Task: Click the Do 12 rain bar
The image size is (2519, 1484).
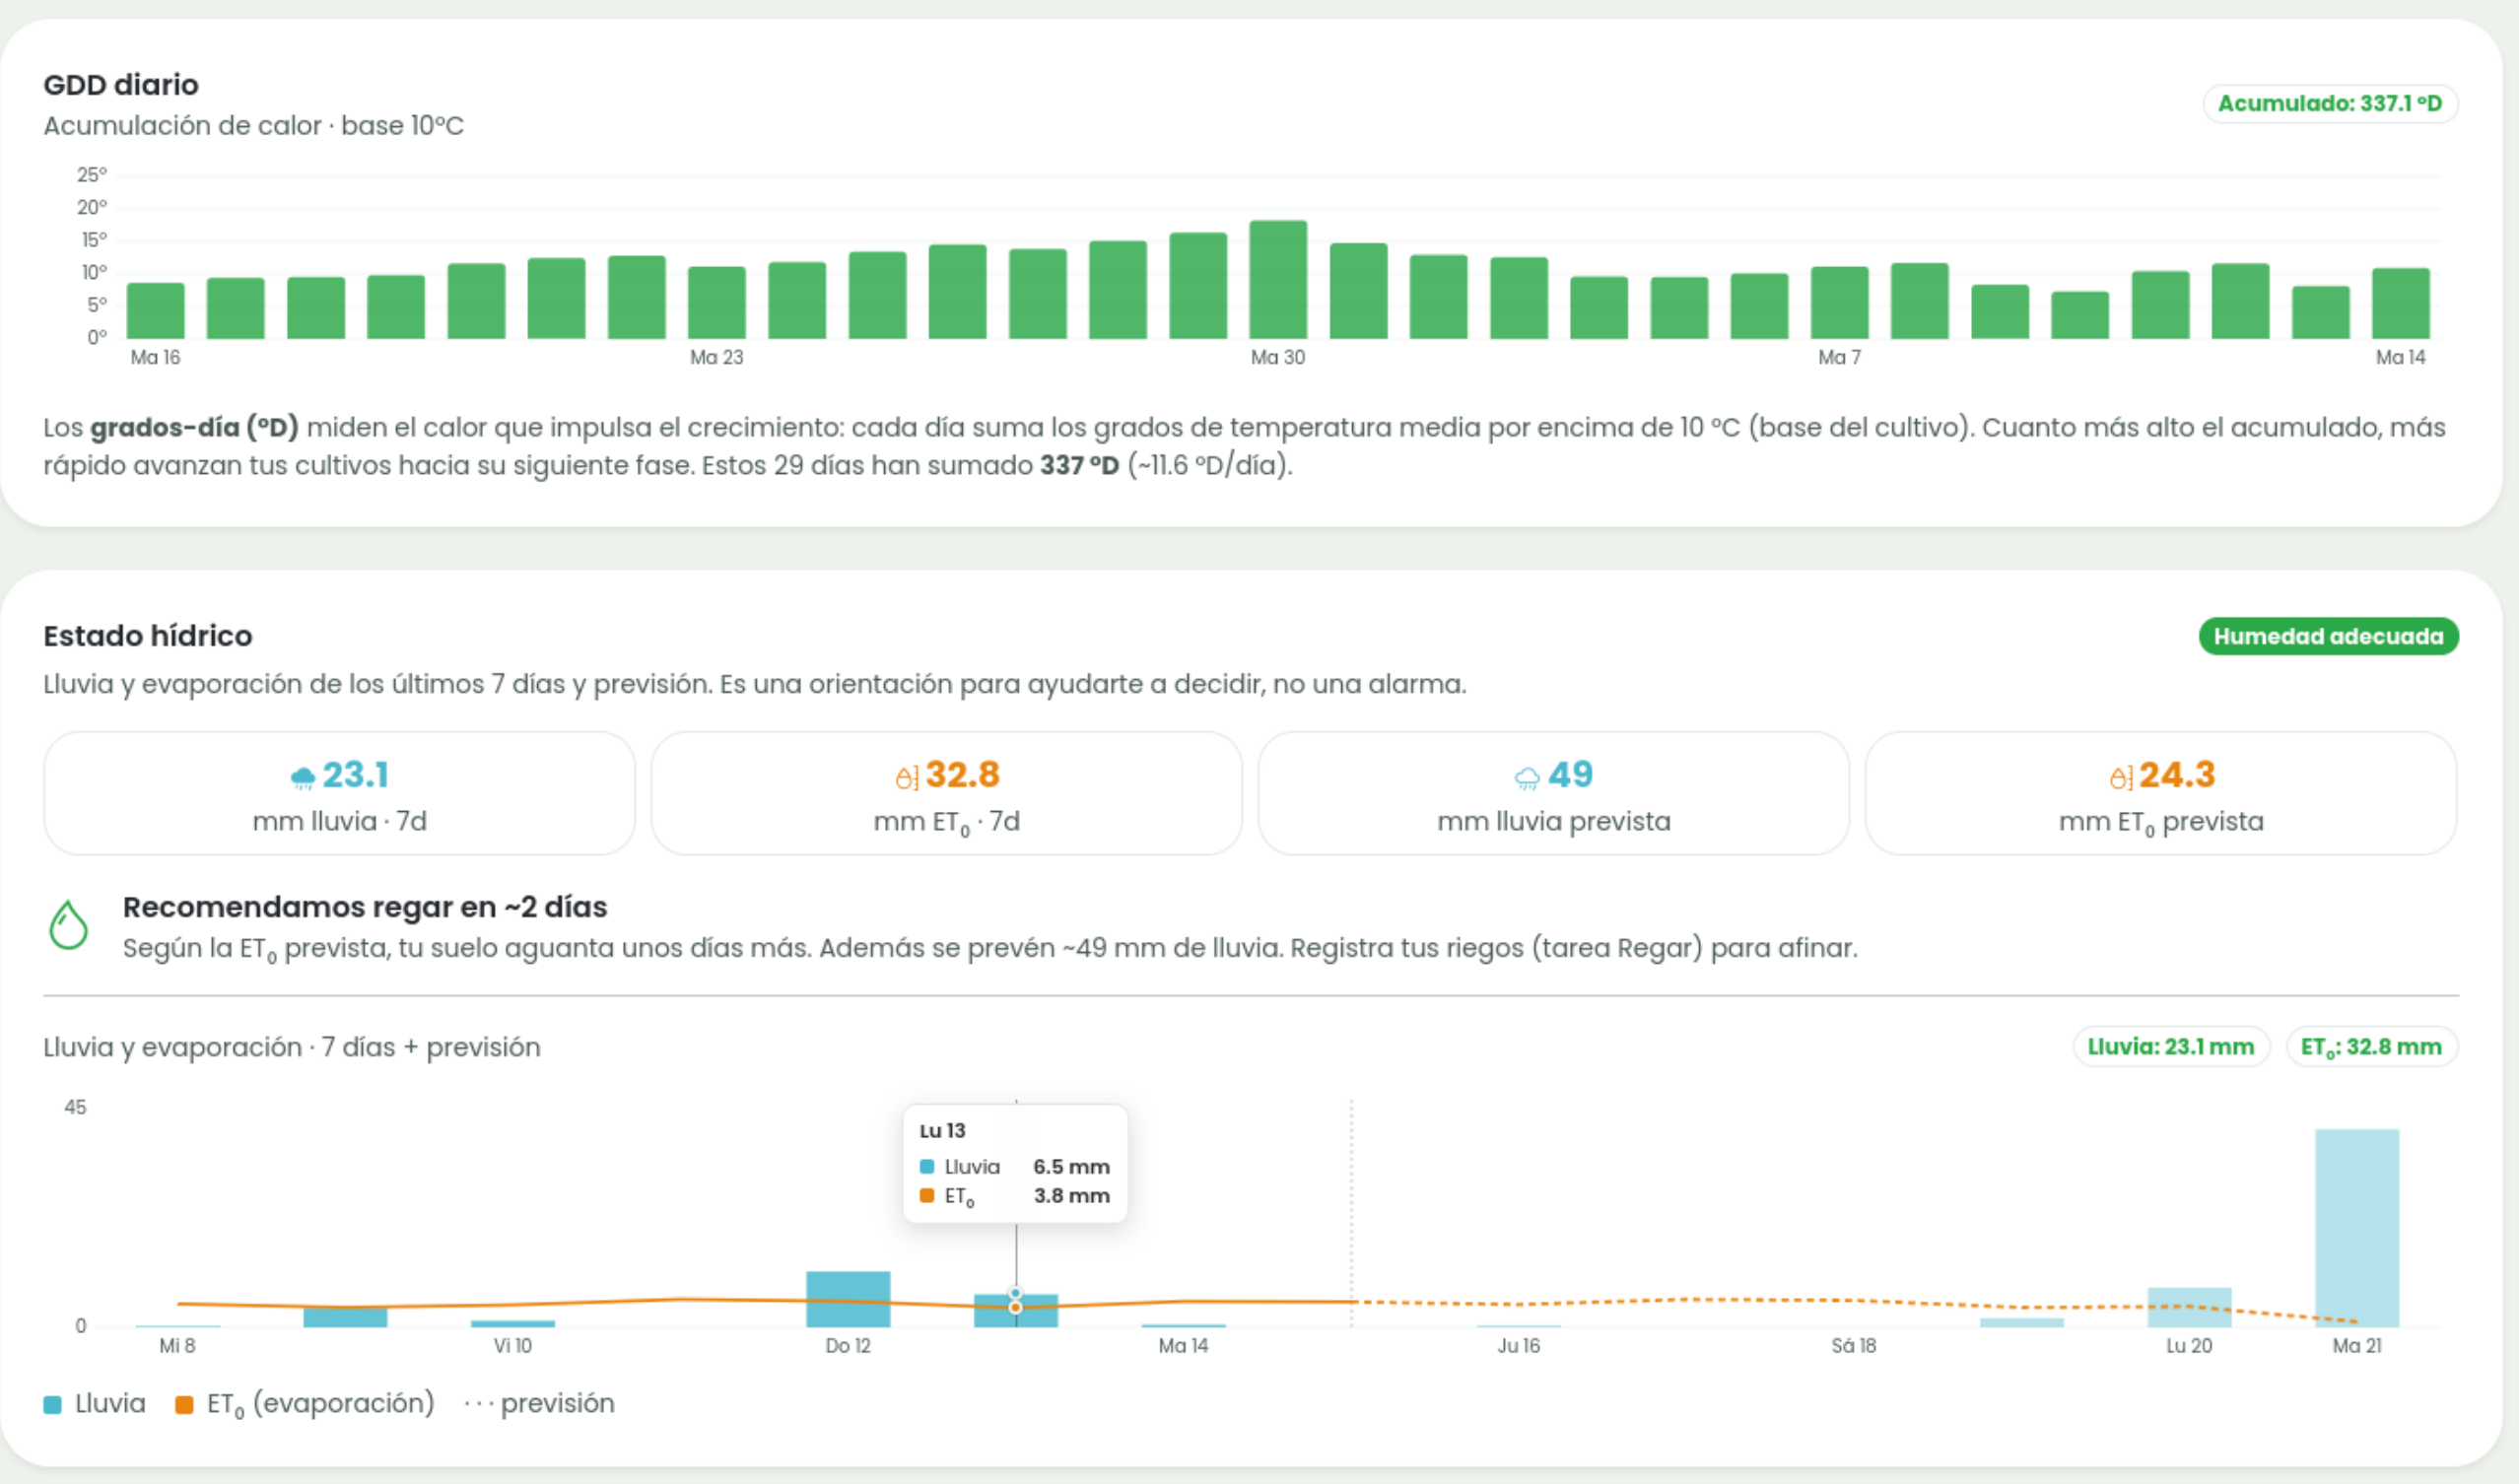Action: pos(848,1299)
